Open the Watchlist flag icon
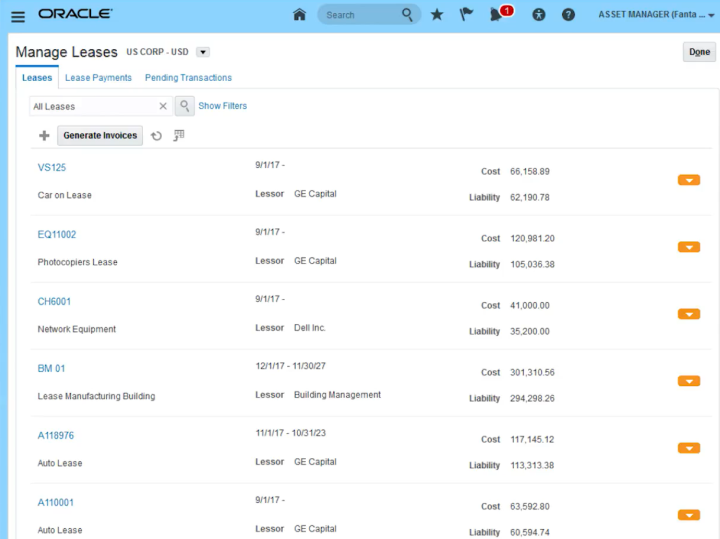The height and width of the screenshot is (539, 720). [x=466, y=15]
